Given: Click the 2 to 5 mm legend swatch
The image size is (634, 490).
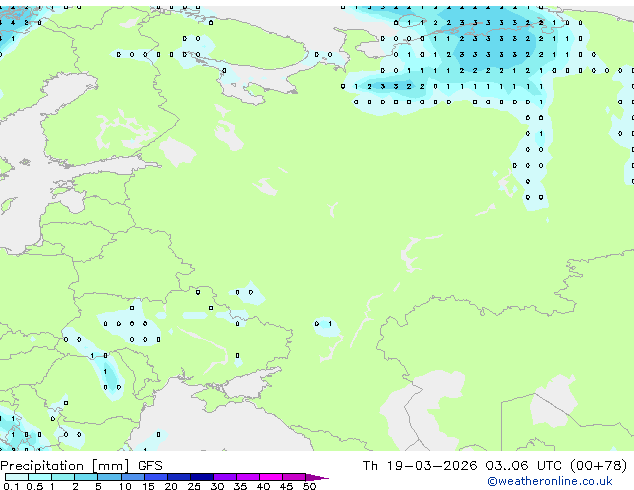Looking at the screenshot, I should 86,477.
